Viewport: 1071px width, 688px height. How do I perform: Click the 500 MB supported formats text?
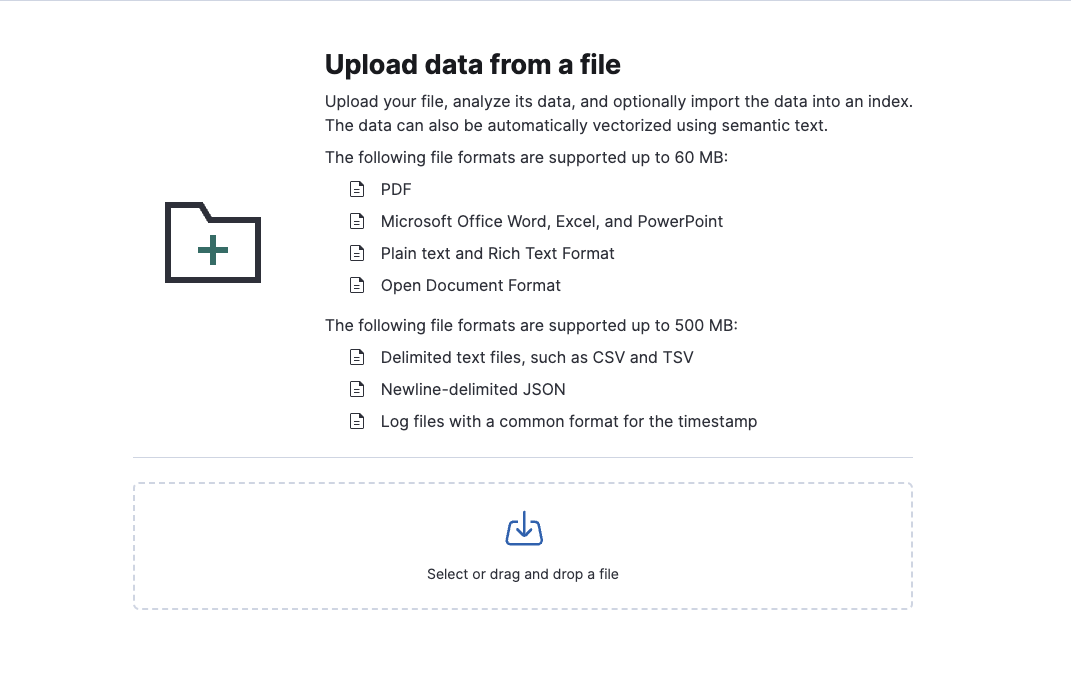[533, 325]
